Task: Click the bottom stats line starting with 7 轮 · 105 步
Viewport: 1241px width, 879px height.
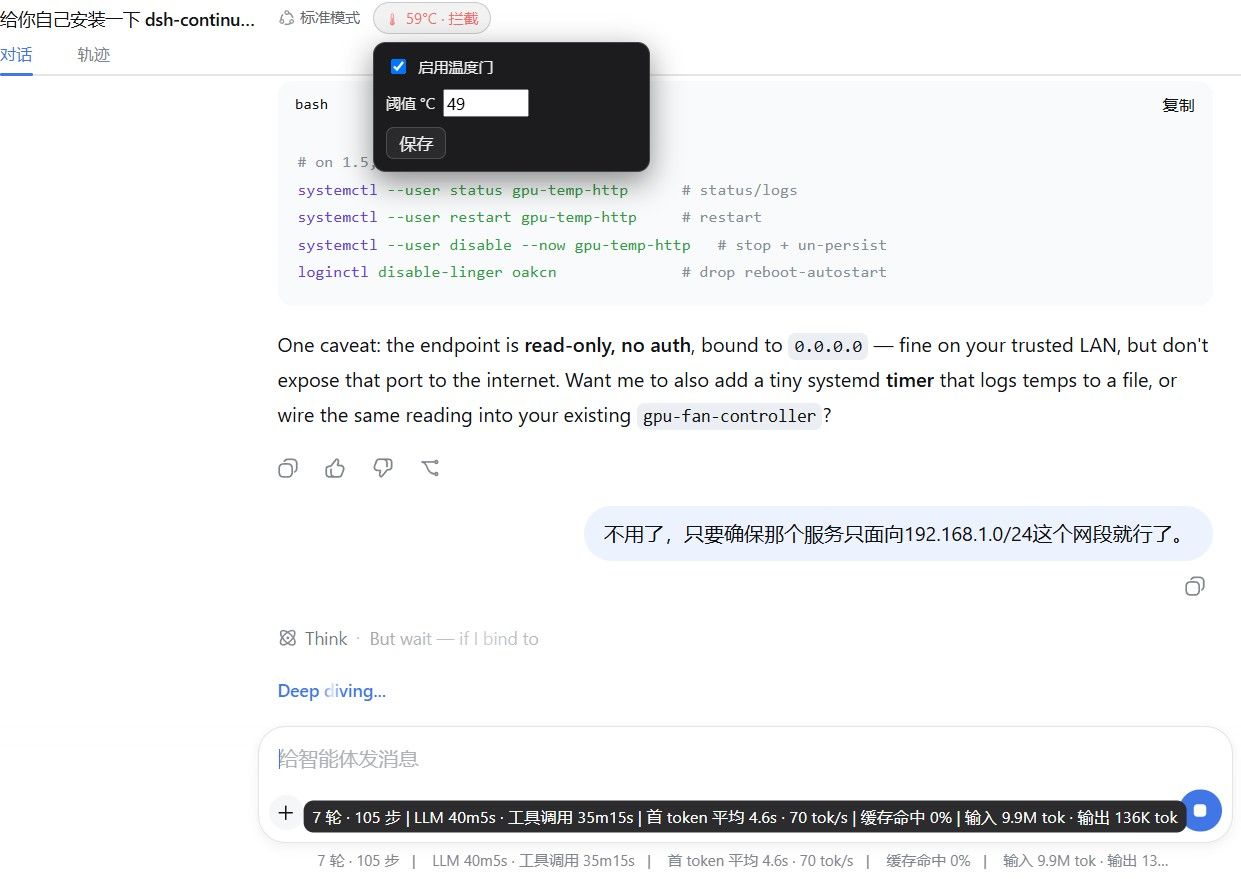Action: pos(742,860)
